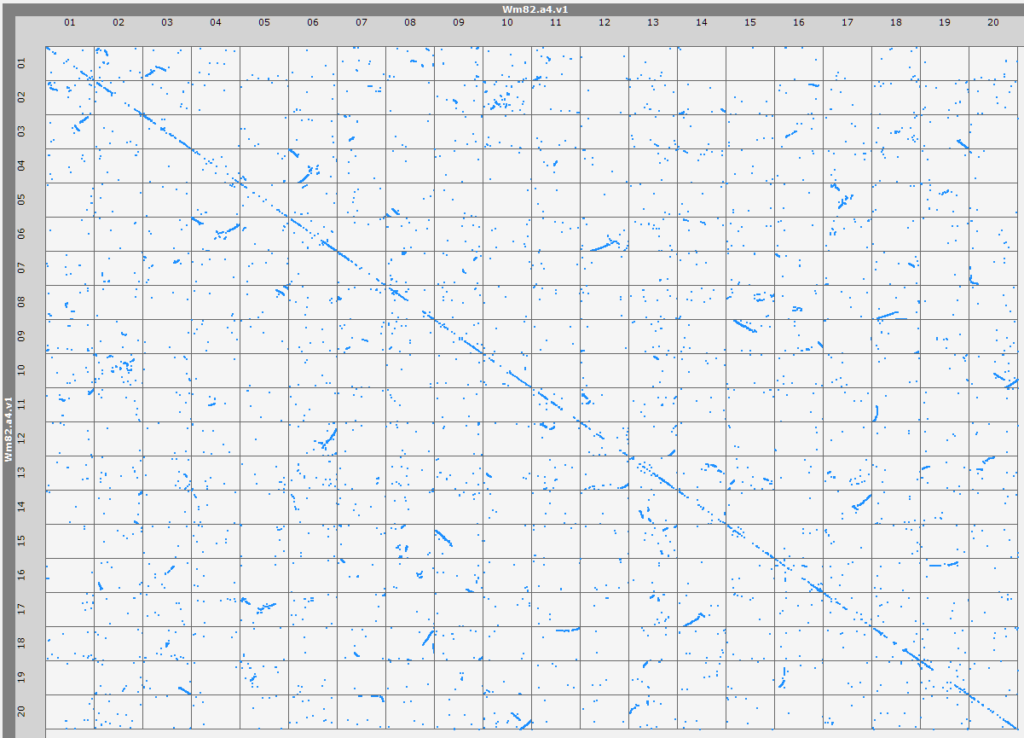Select column label 18 on the top axis
This screenshot has height=738, width=1024.
point(896,22)
